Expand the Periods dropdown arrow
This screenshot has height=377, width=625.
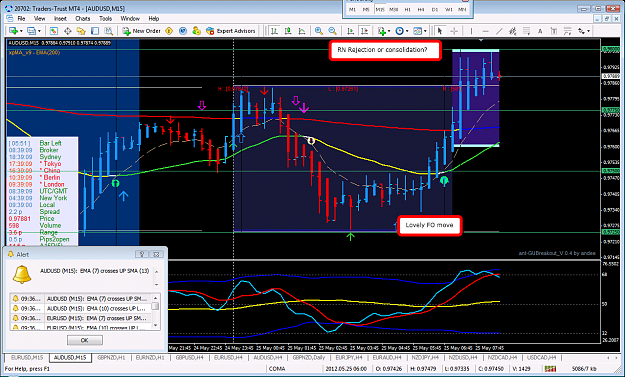pos(407,31)
